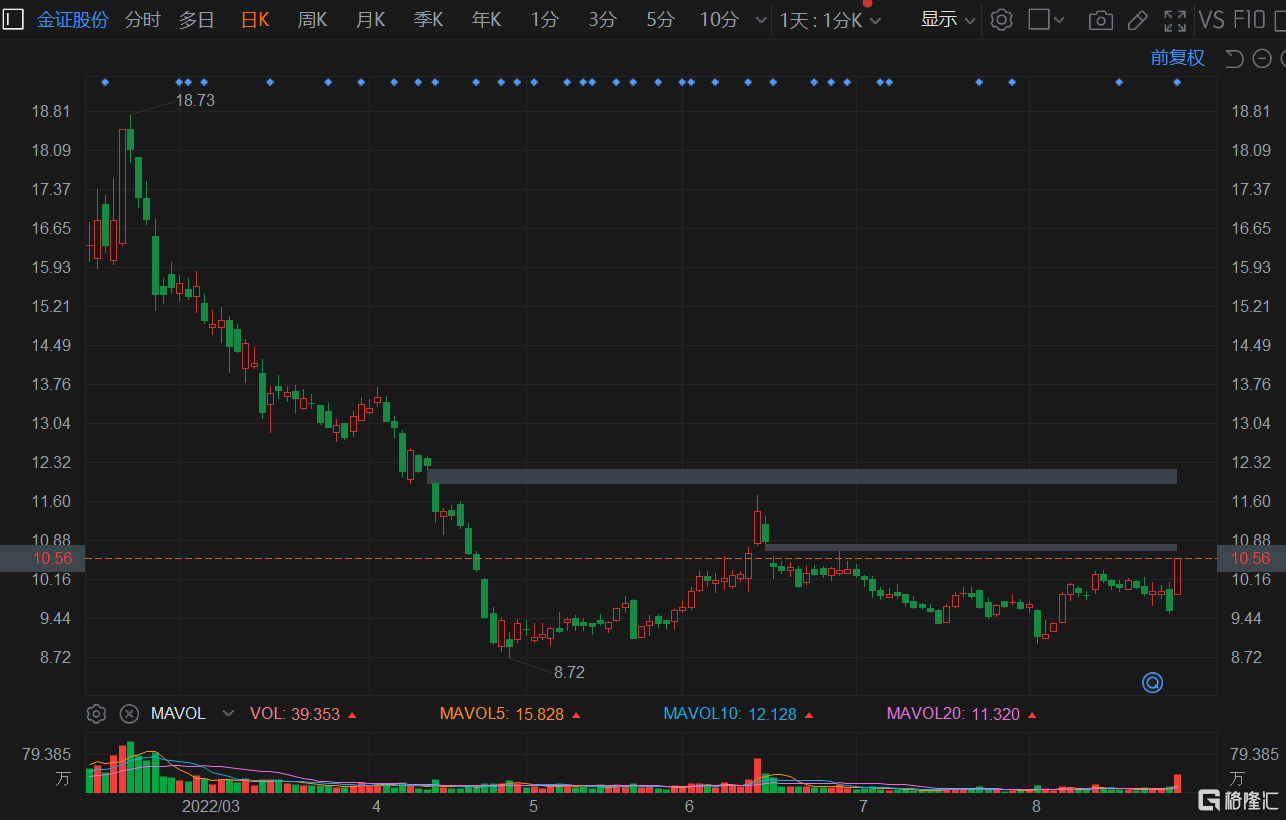The image size is (1286, 820).
Task: Open the 显示 display dropdown
Action: click(948, 19)
